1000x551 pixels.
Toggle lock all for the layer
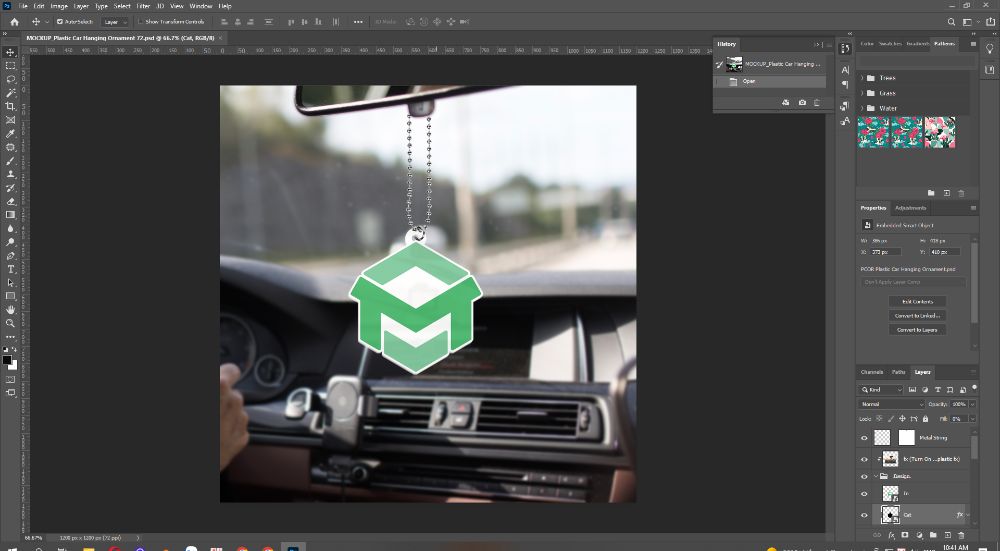tap(925, 419)
